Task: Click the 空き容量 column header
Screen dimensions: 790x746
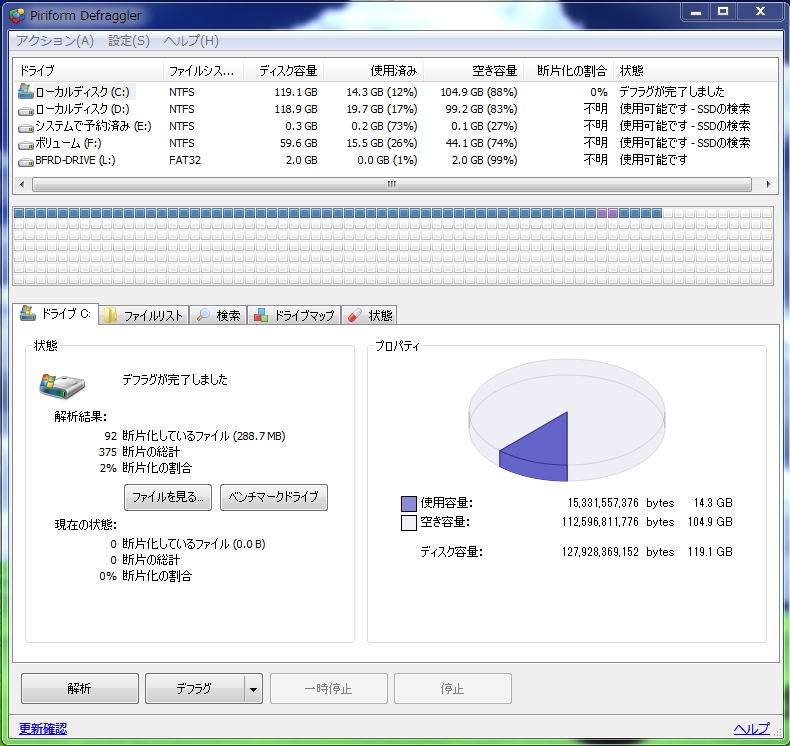Action: 473,71
